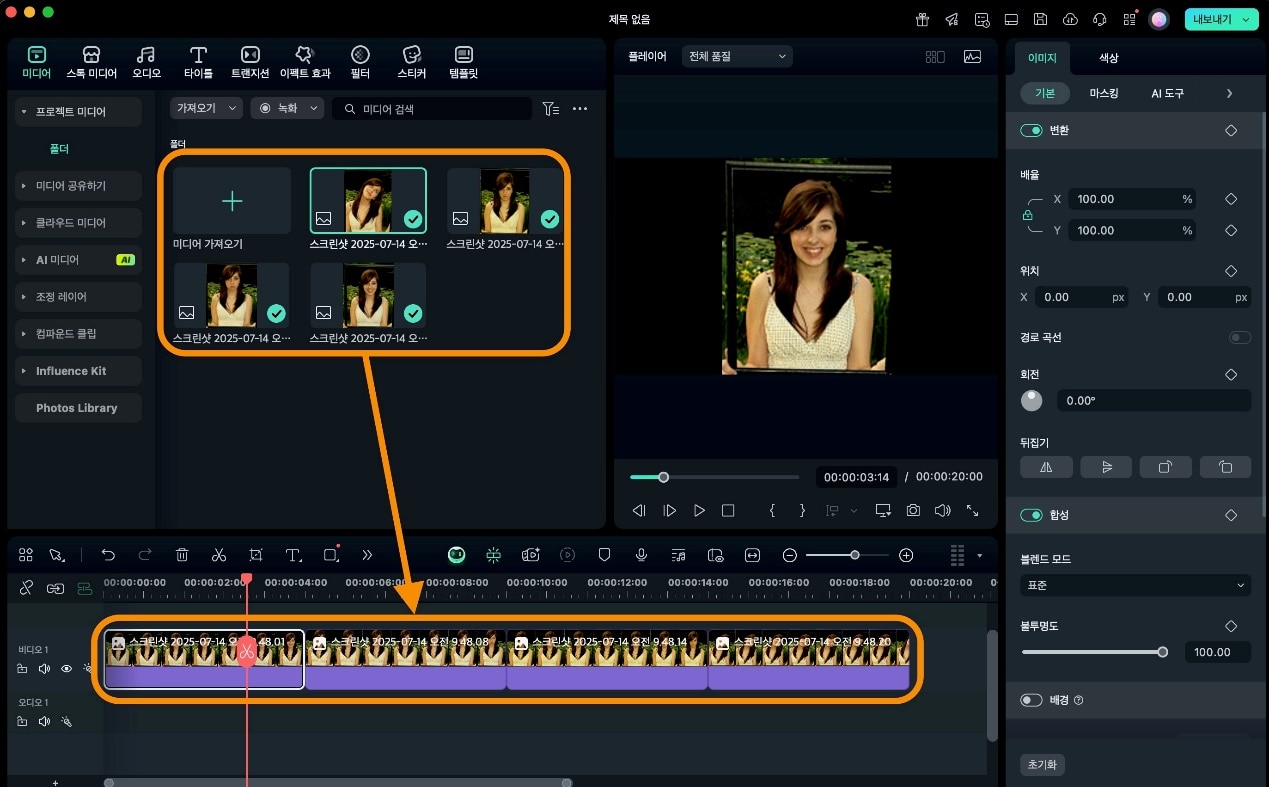The height and width of the screenshot is (787, 1269).
Task: Toggle the scale aspect ratio lock under 배율
Action: coord(1026,215)
